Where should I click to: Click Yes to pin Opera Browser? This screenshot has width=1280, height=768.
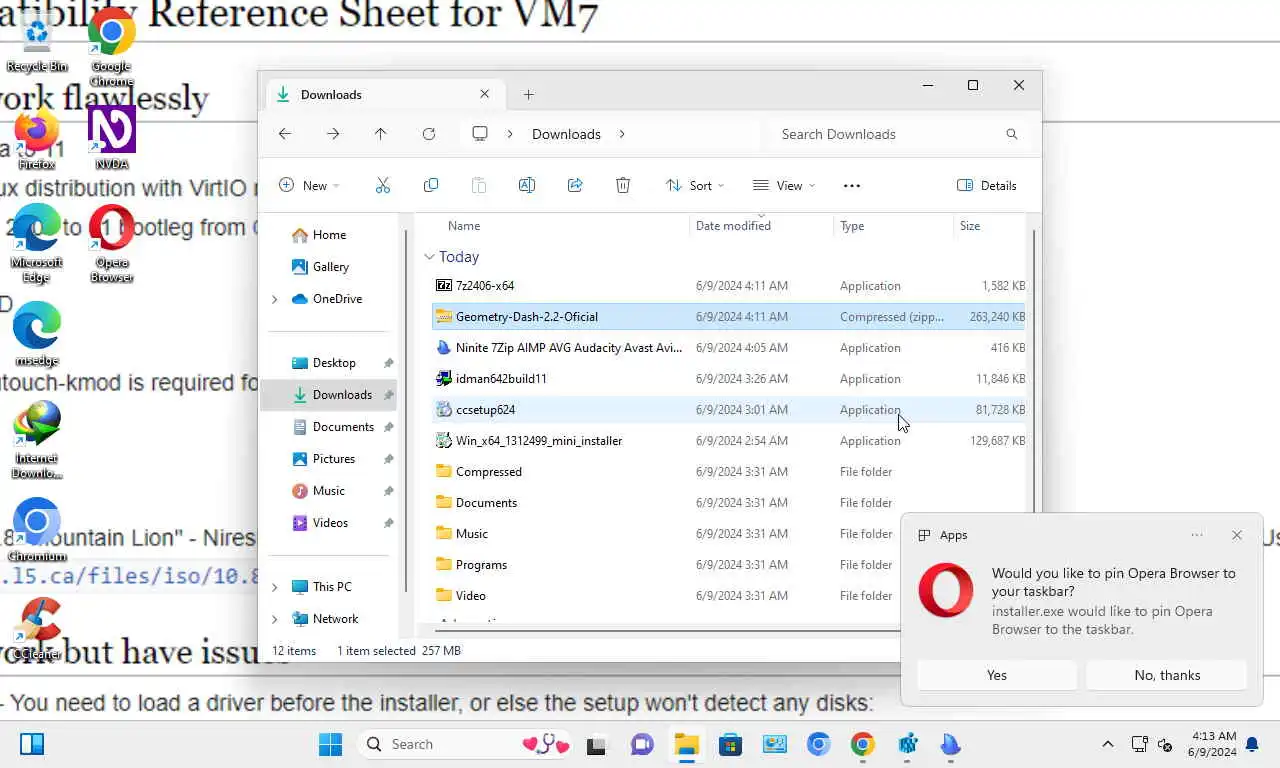coord(997,675)
